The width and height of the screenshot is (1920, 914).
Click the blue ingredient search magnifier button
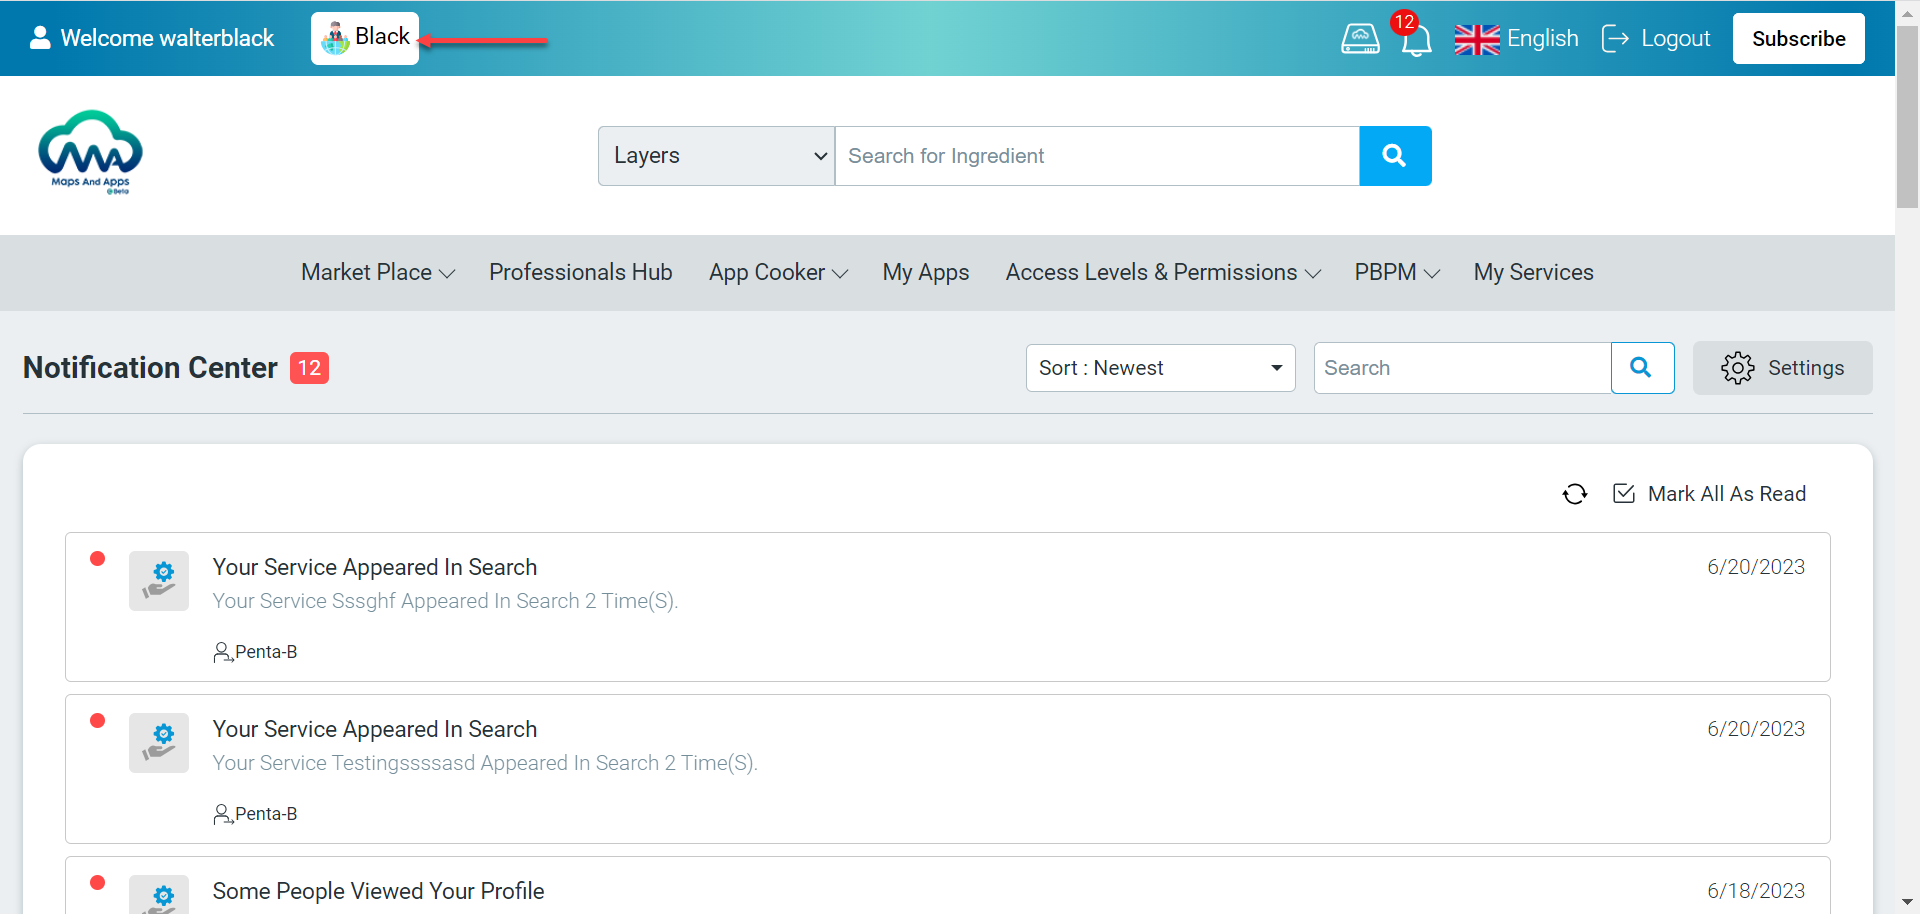point(1395,156)
